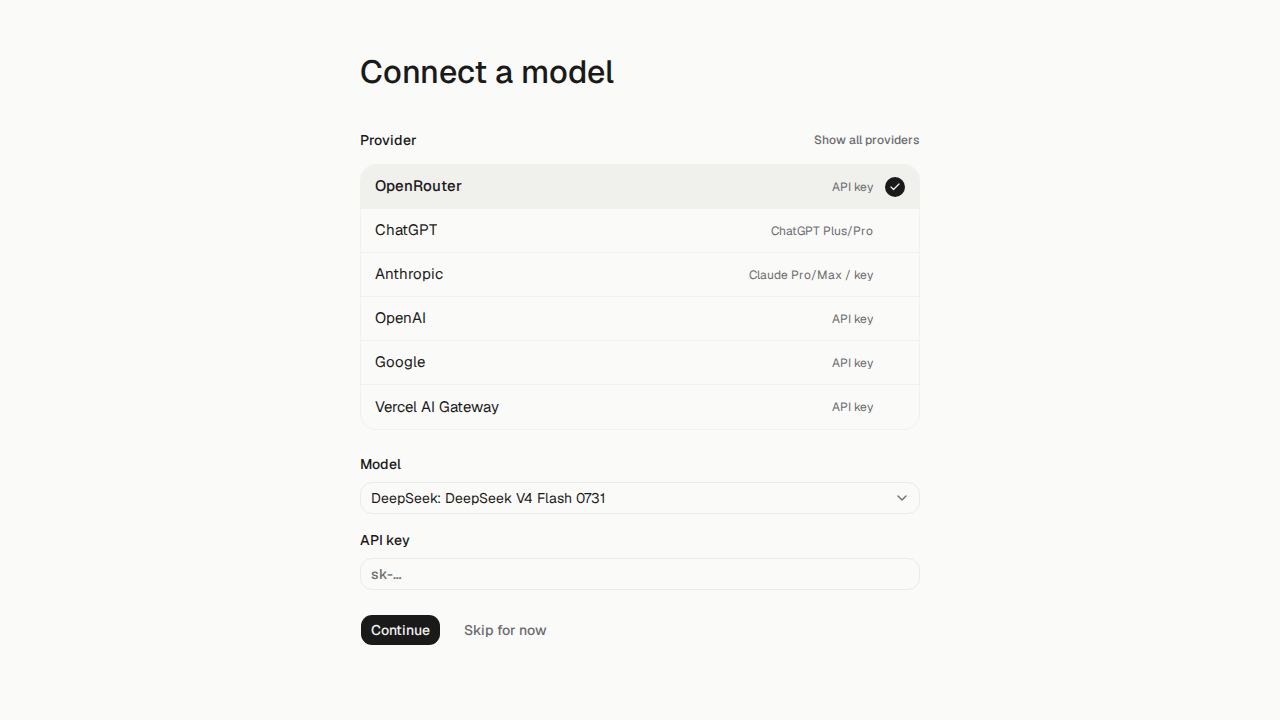Click the Continue button
1280x720 pixels.
tap(400, 630)
